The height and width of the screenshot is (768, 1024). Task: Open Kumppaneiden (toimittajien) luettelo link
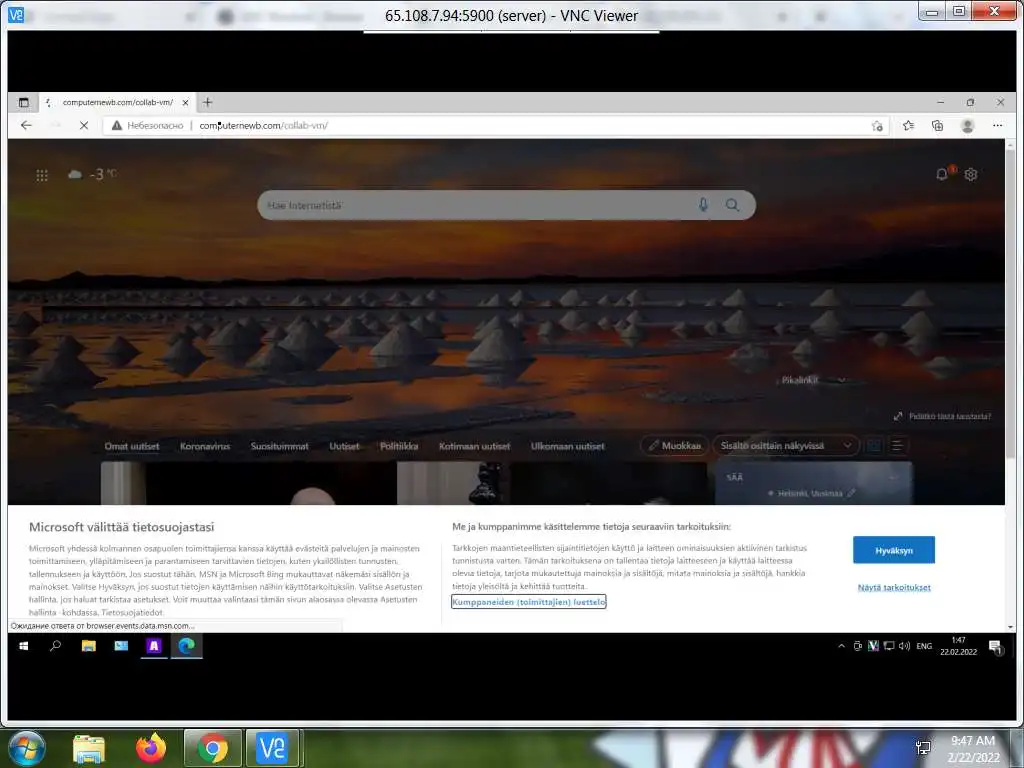click(x=529, y=601)
